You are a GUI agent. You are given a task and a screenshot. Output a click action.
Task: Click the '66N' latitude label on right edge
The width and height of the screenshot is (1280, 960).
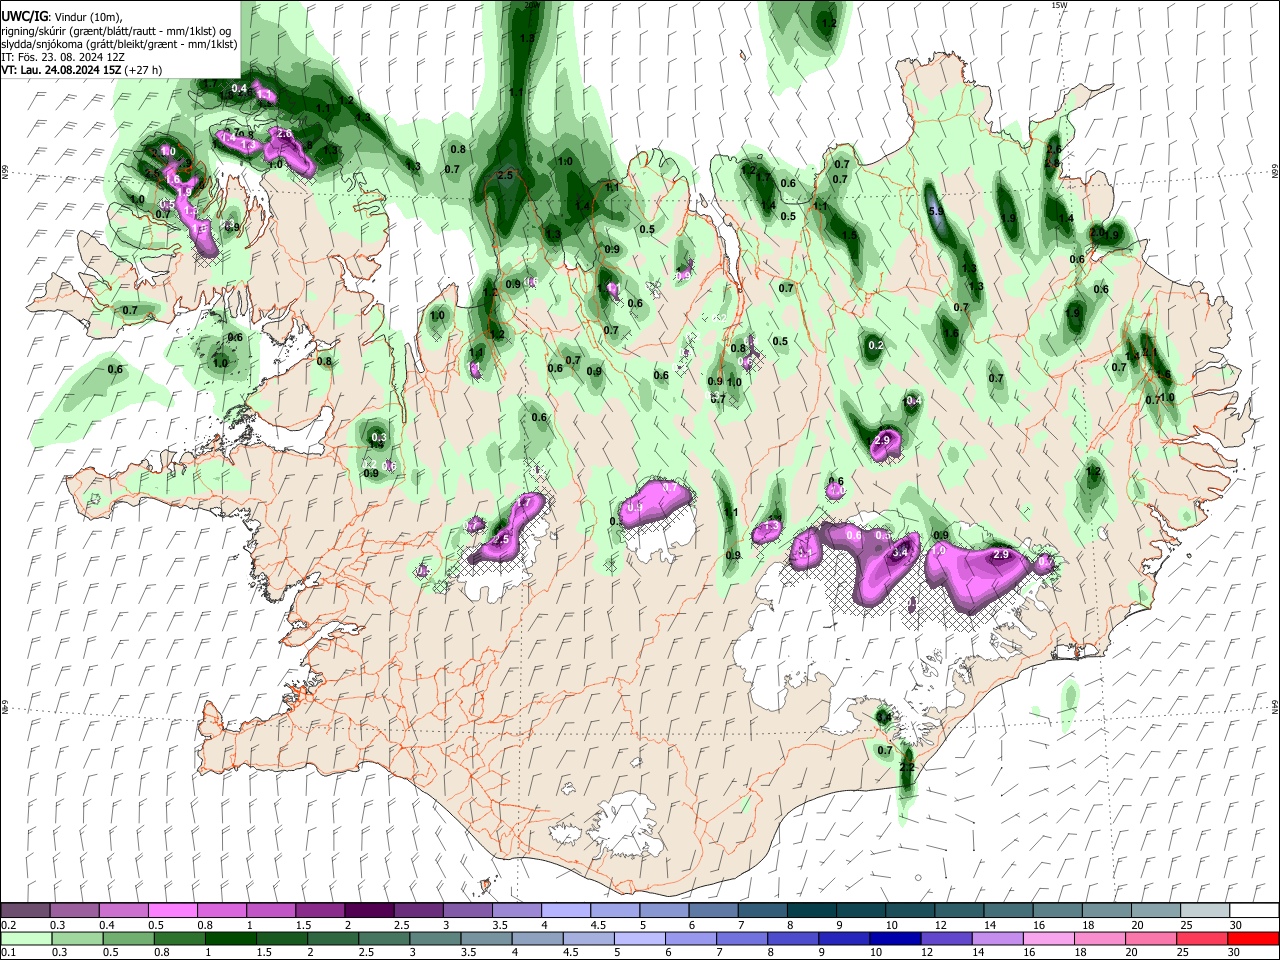1275,171
